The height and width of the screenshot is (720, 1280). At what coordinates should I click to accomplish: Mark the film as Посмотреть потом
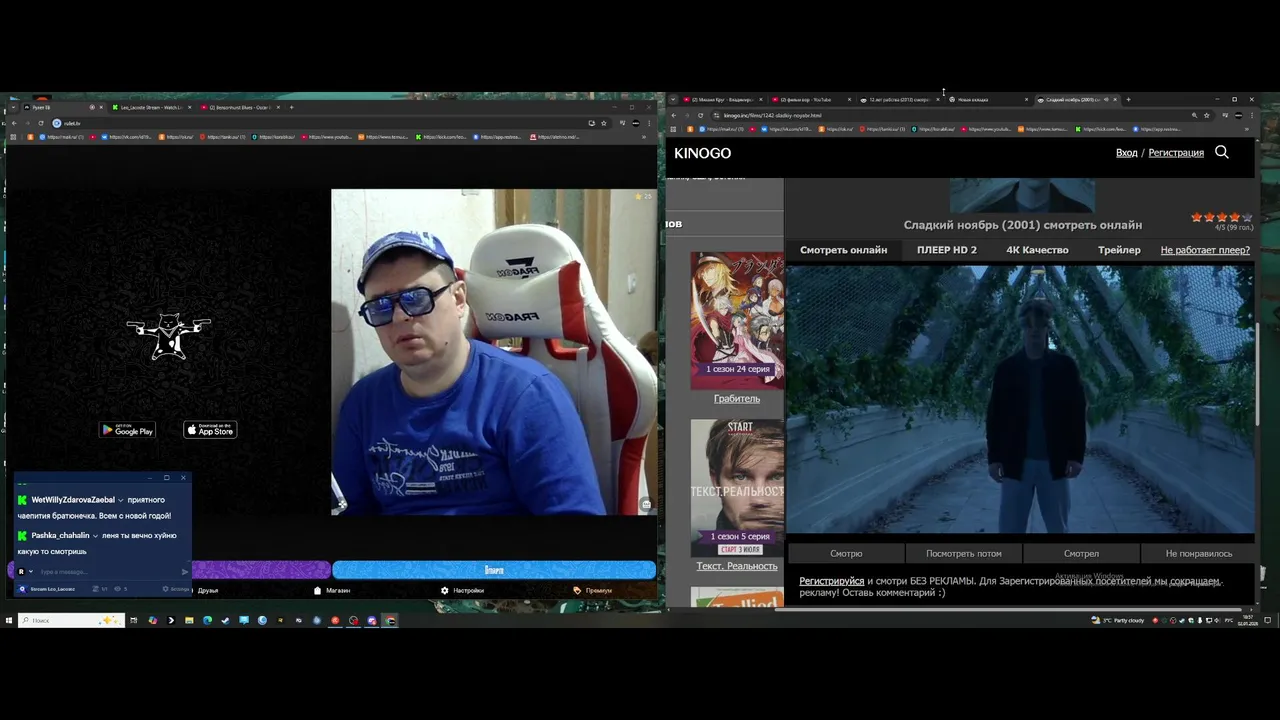point(963,553)
